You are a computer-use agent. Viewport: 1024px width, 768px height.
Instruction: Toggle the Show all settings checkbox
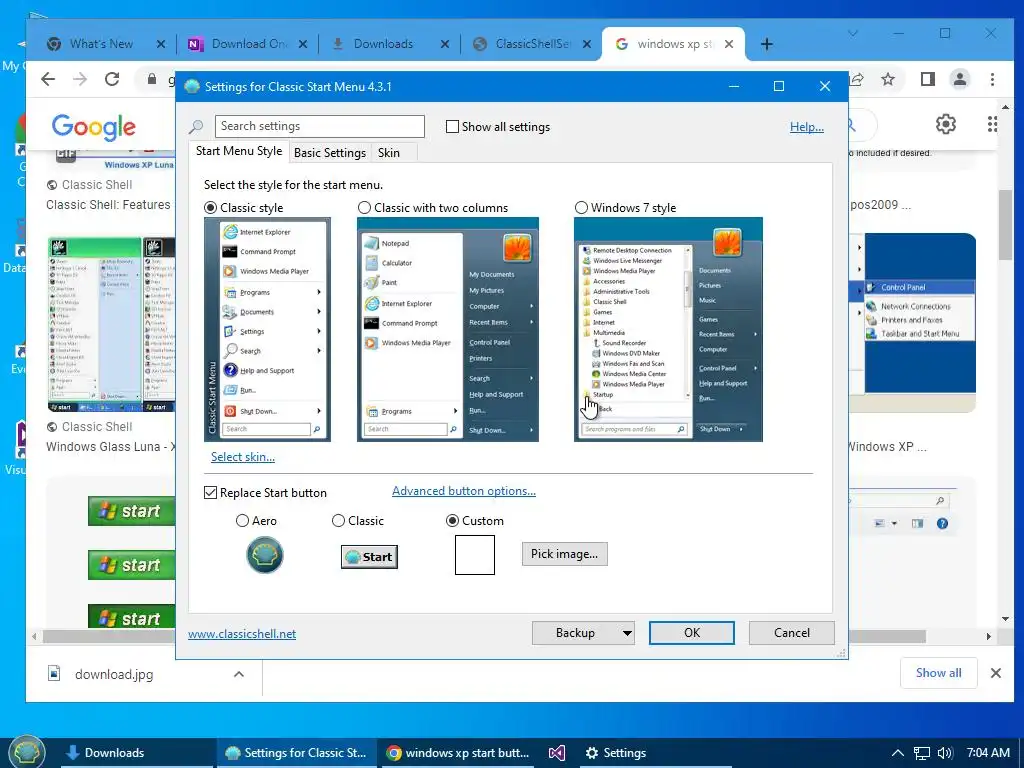(x=452, y=127)
